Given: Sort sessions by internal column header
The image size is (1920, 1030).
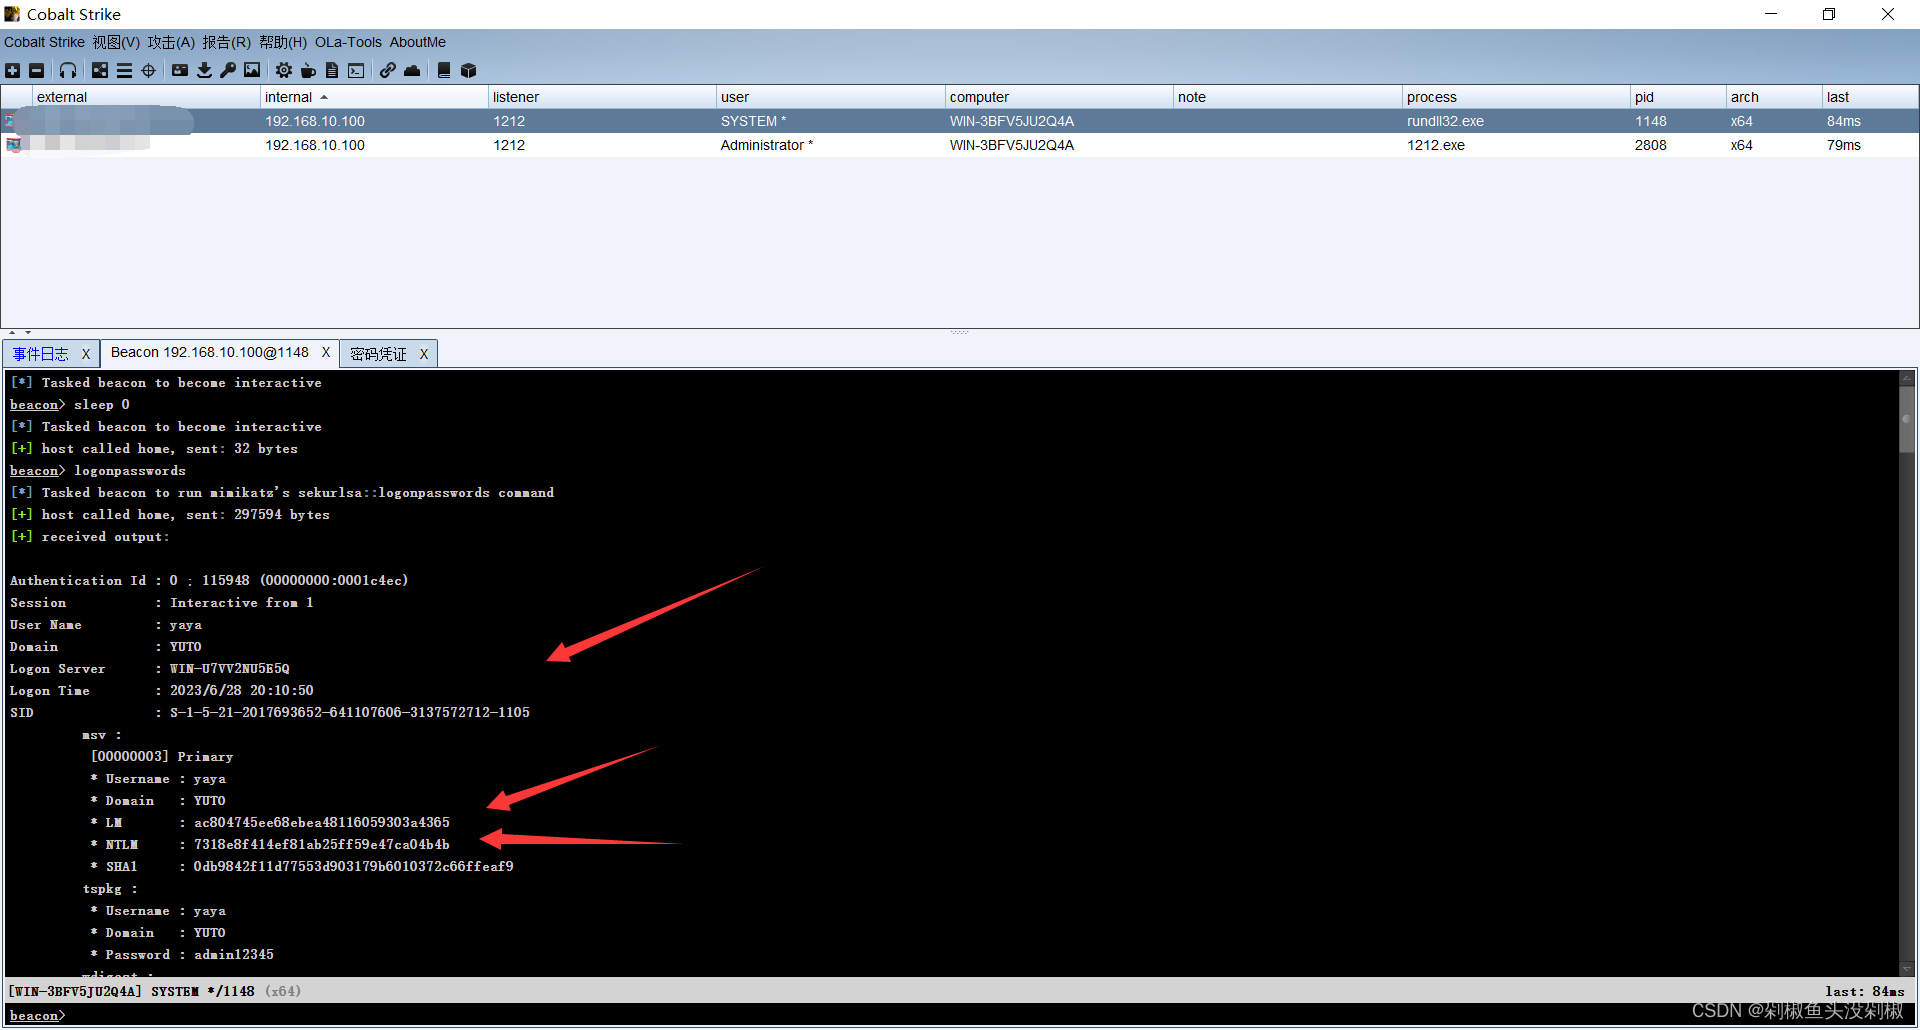Looking at the screenshot, I should click(374, 97).
